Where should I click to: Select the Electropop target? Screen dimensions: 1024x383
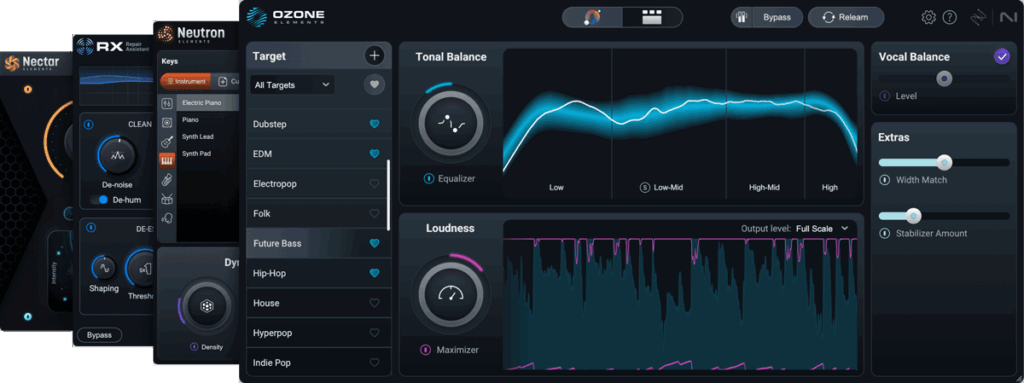click(x=318, y=184)
